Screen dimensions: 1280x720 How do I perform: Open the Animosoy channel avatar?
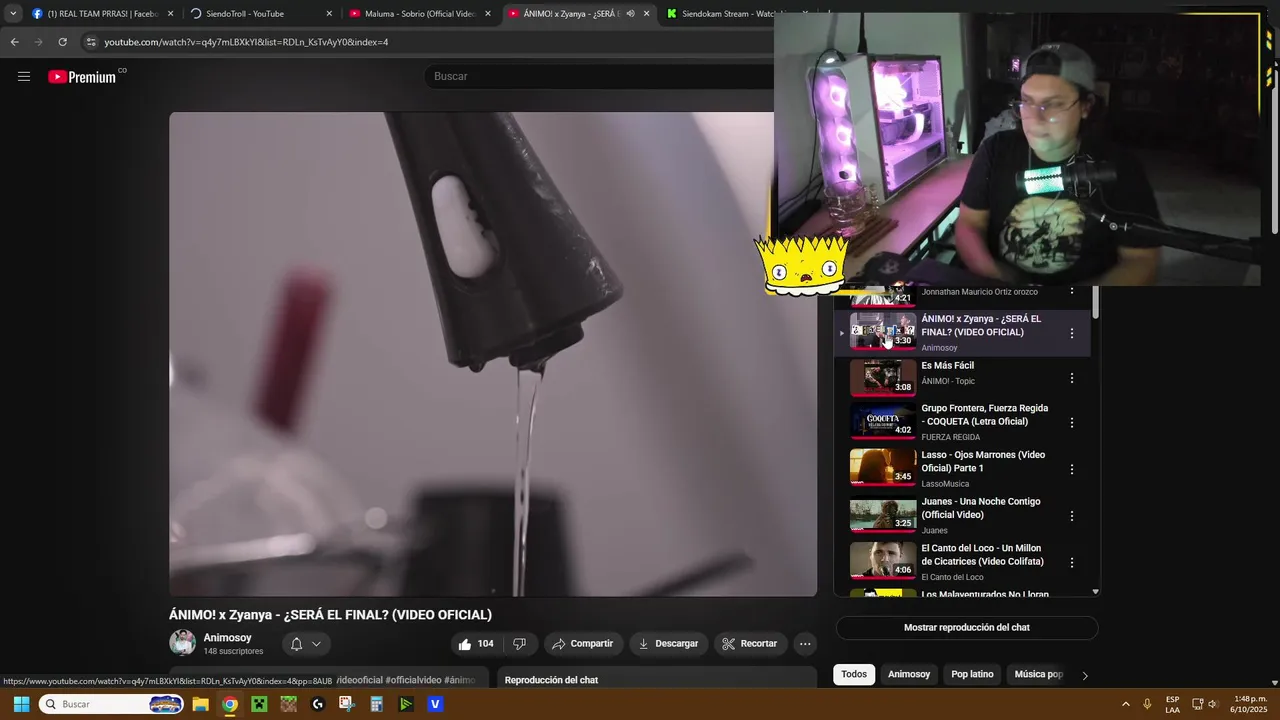pyautogui.click(x=182, y=643)
